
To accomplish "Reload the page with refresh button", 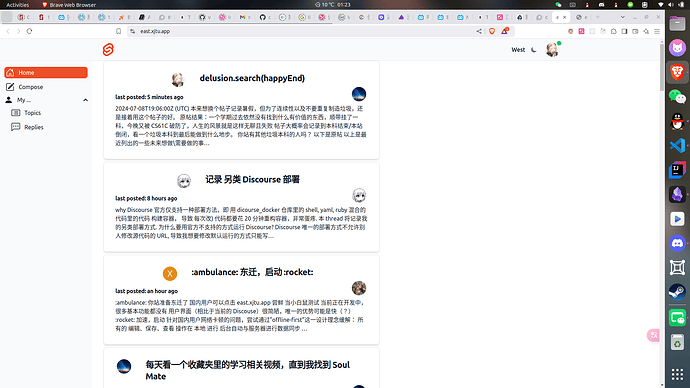I will [x=29, y=31].
